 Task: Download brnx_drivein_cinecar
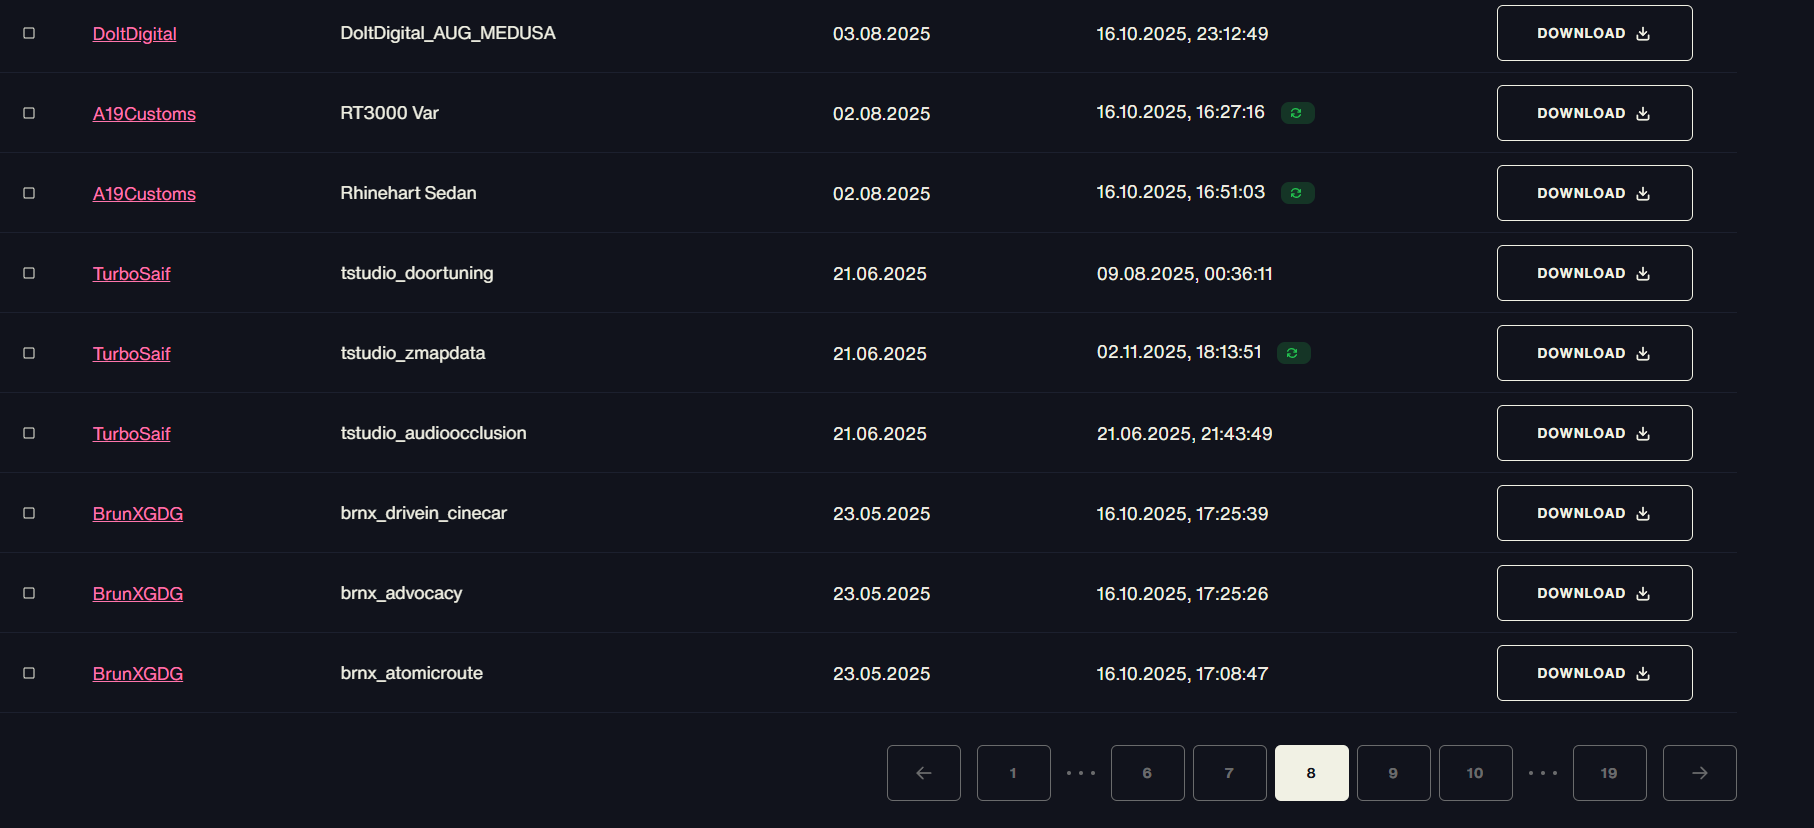tap(1594, 513)
